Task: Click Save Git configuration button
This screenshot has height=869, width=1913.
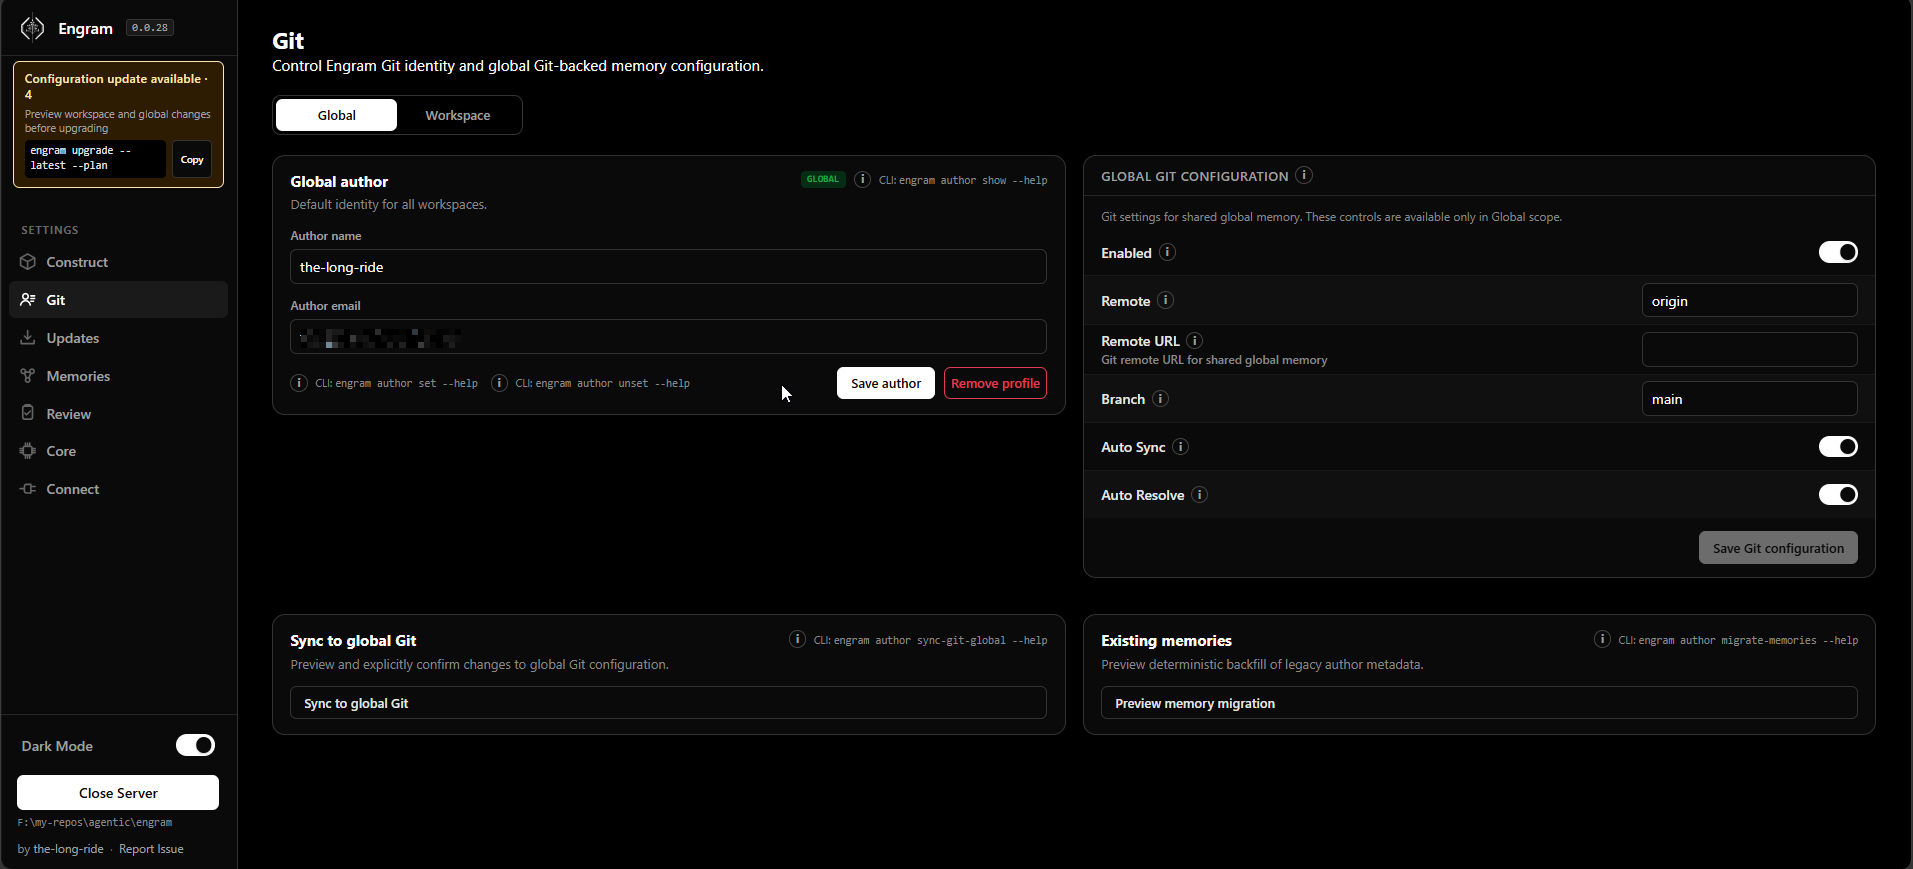Action: coord(1778,548)
